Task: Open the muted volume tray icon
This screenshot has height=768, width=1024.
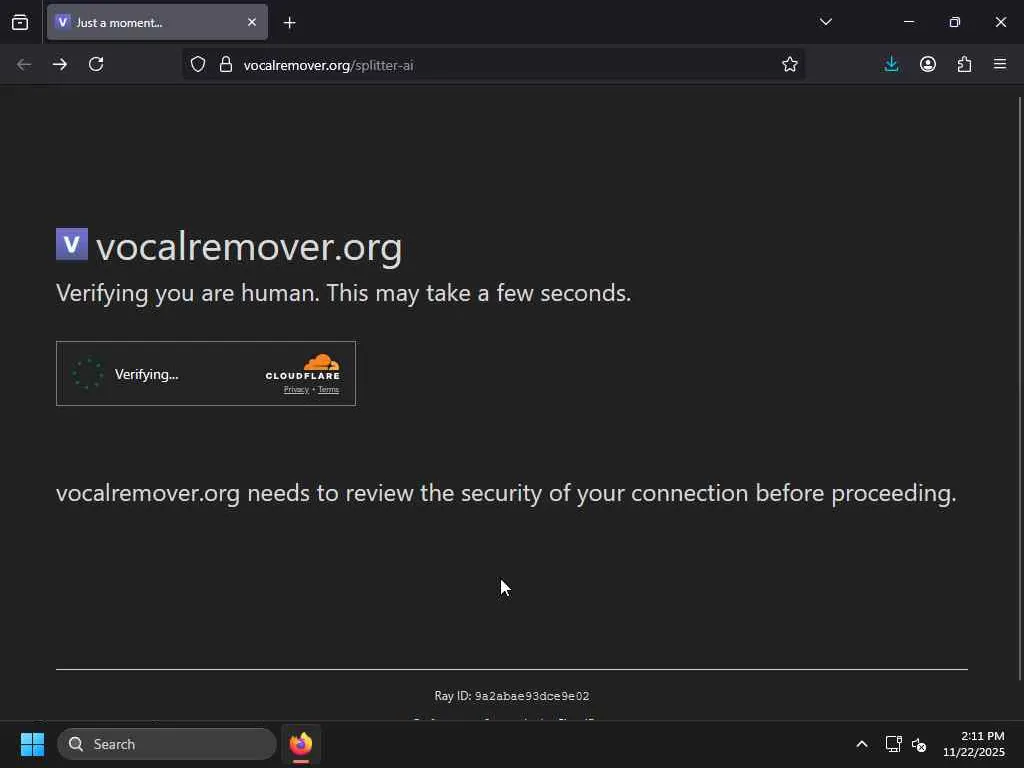Action: point(919,744)
